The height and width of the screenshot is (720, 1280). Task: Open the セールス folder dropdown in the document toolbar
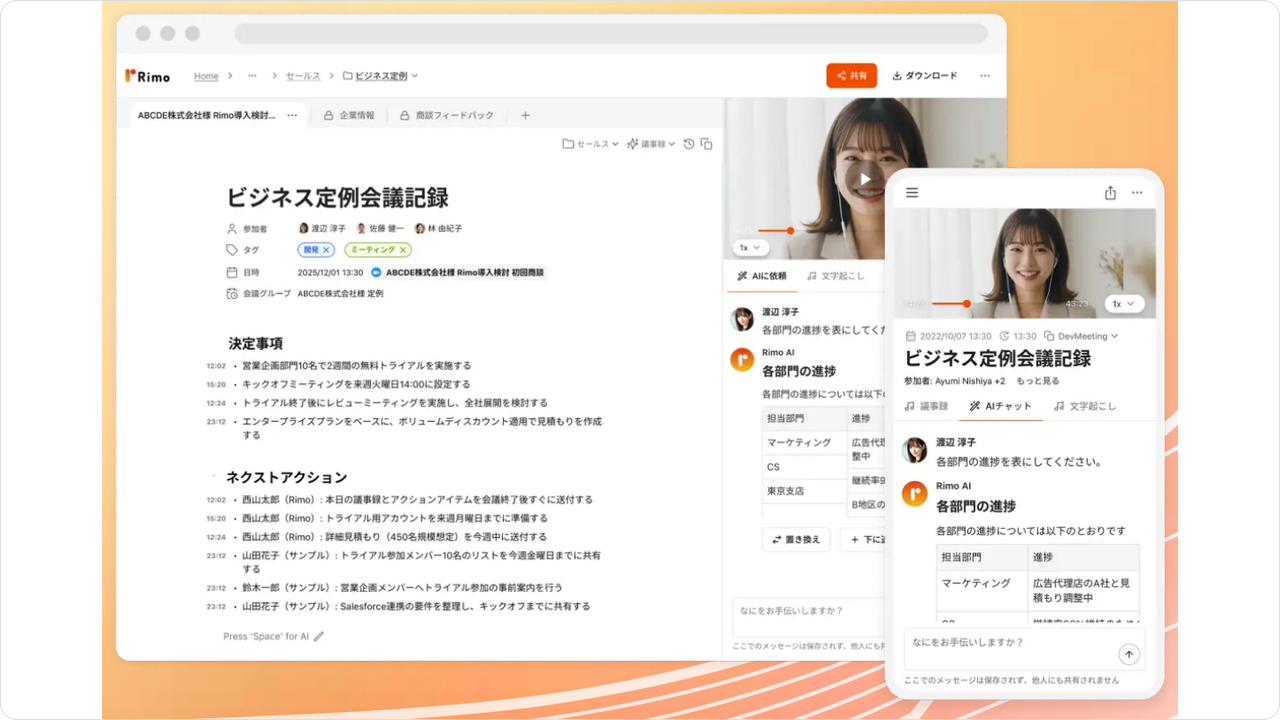(x=591, y=144)
